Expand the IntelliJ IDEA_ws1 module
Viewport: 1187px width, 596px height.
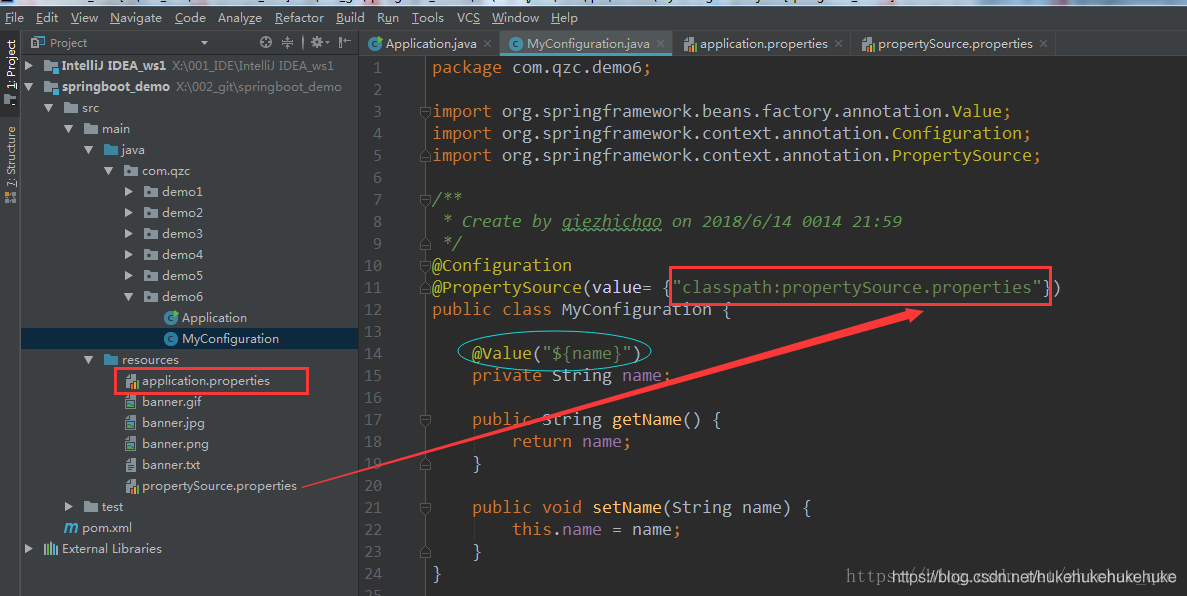pos(29,66)
